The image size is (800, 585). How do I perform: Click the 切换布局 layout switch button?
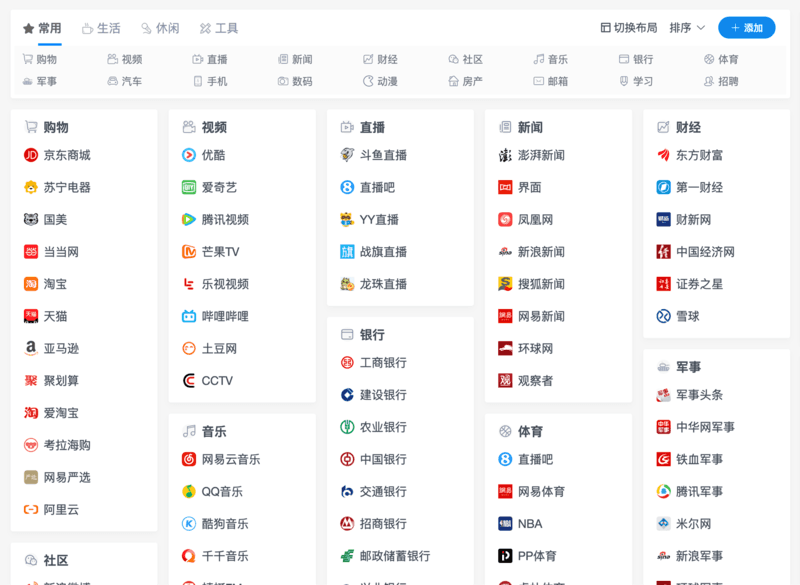pos(629,28)
